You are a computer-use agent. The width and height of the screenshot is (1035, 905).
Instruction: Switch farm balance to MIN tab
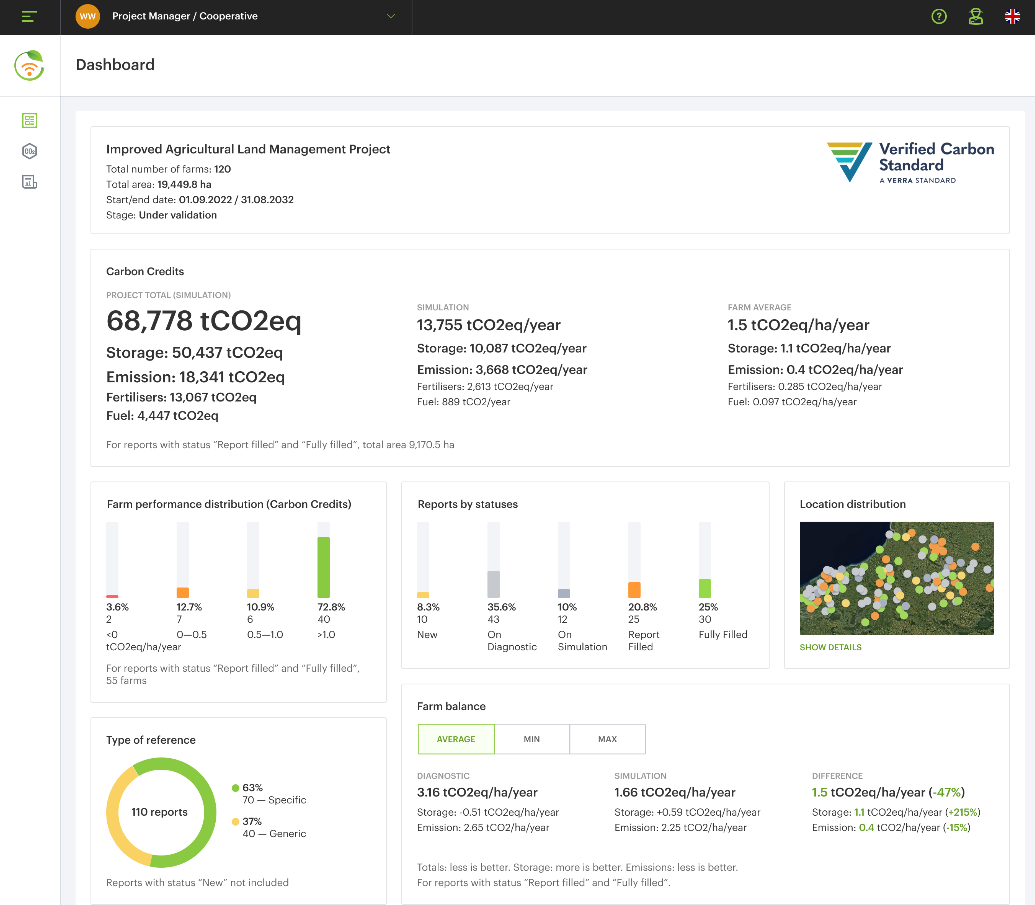(532, 739)
